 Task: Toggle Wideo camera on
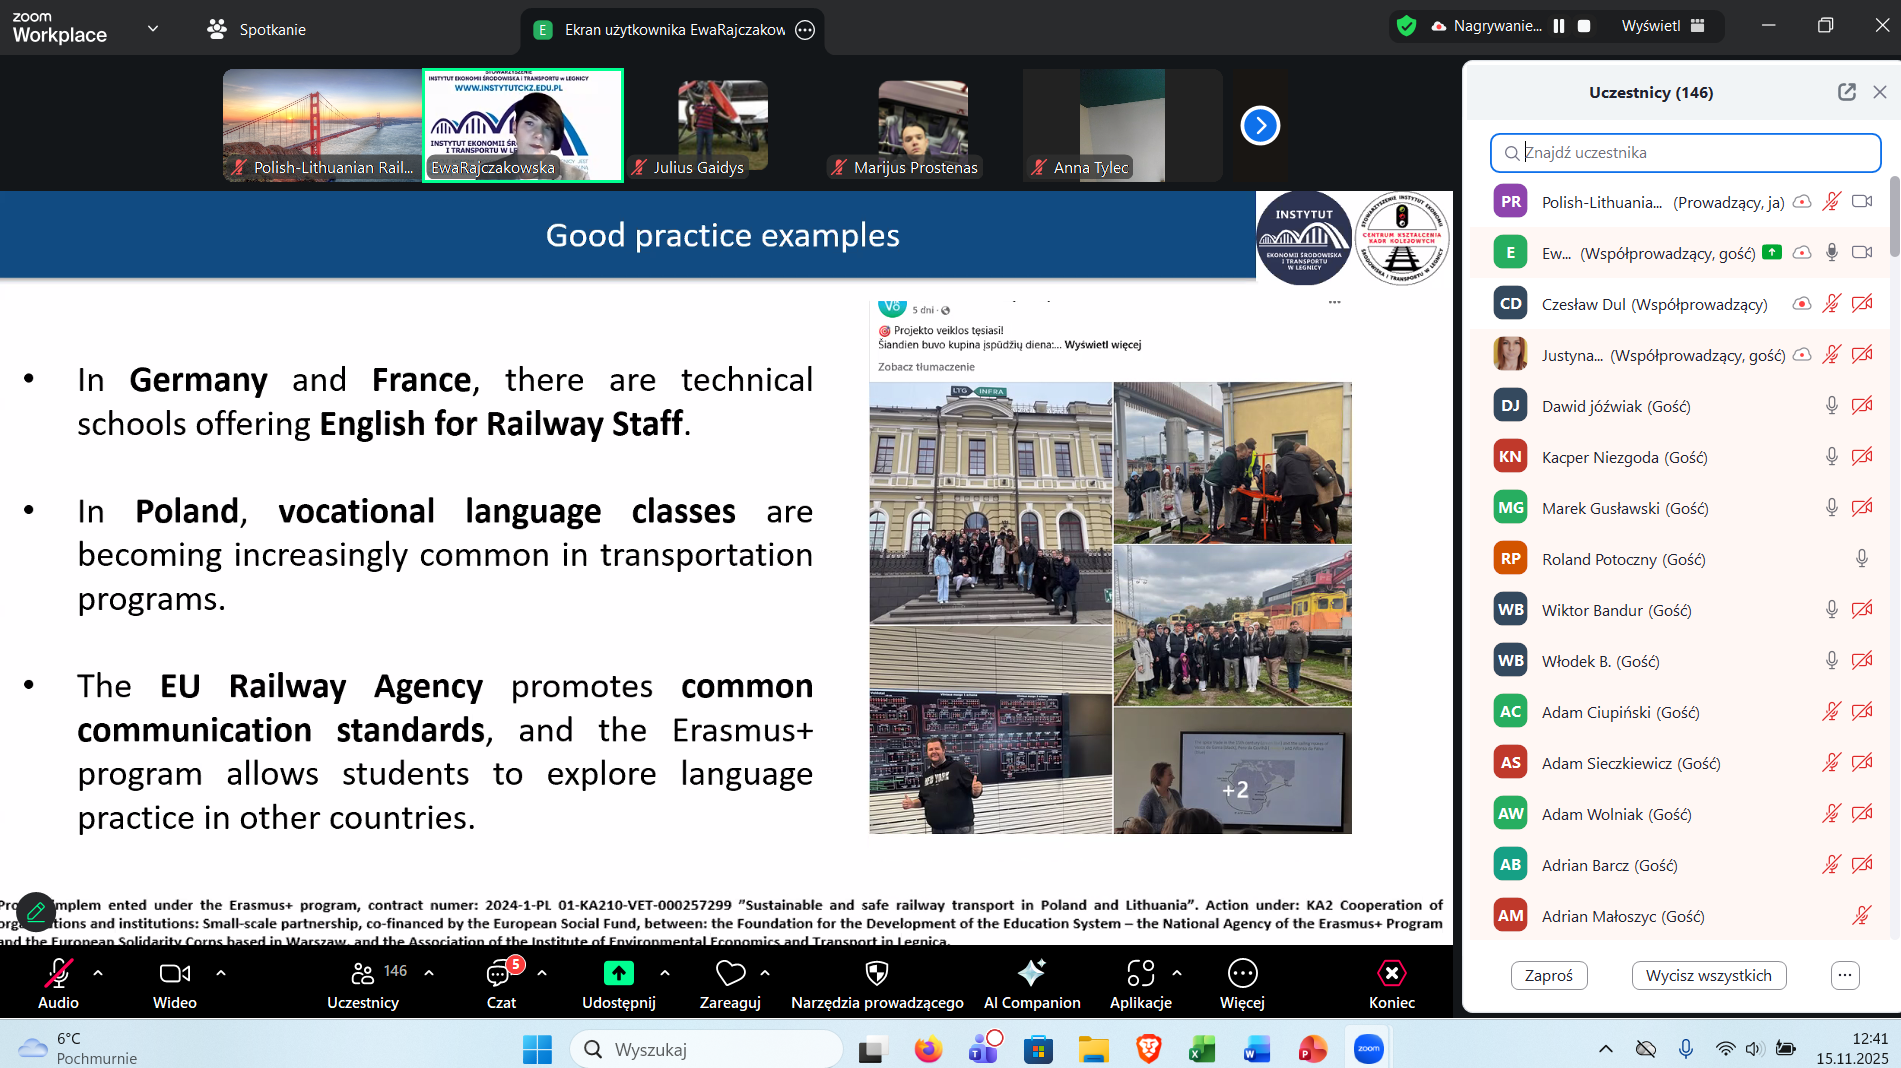[x=174, y=973]
